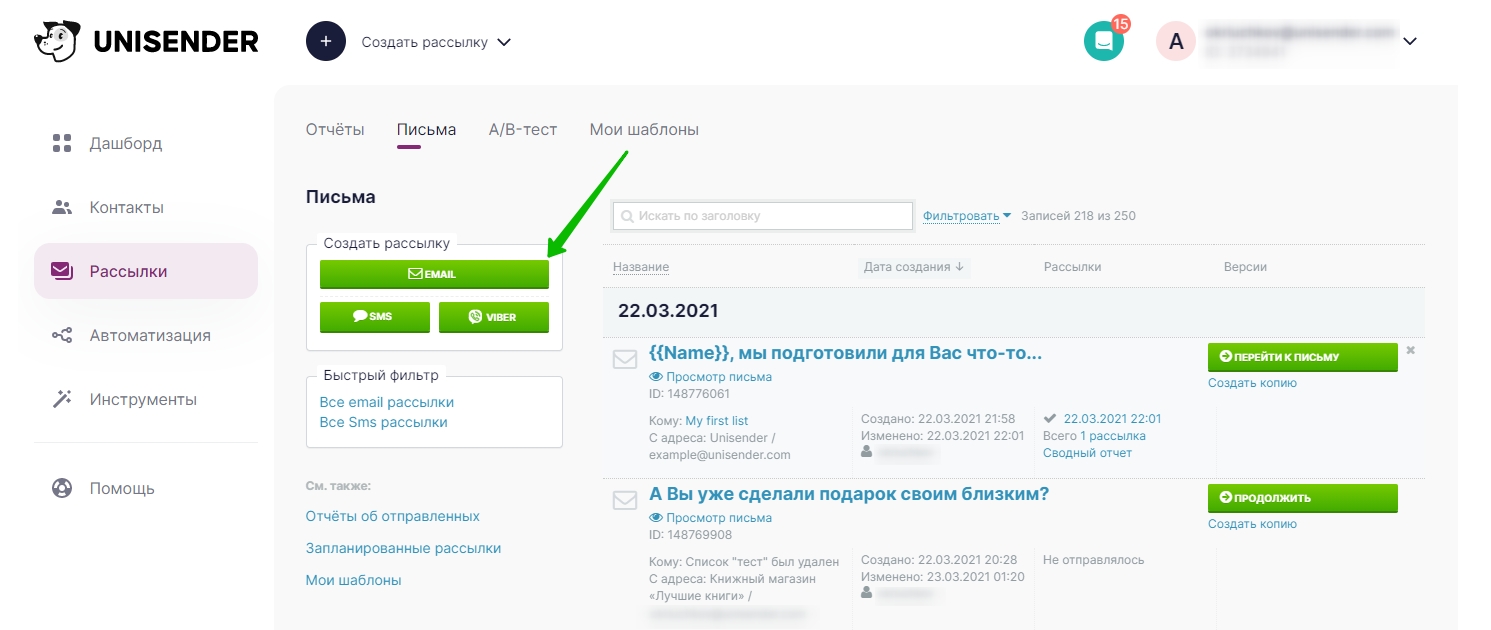
Task: Click the Не отправлялось status text
Action: [1093, 560]
